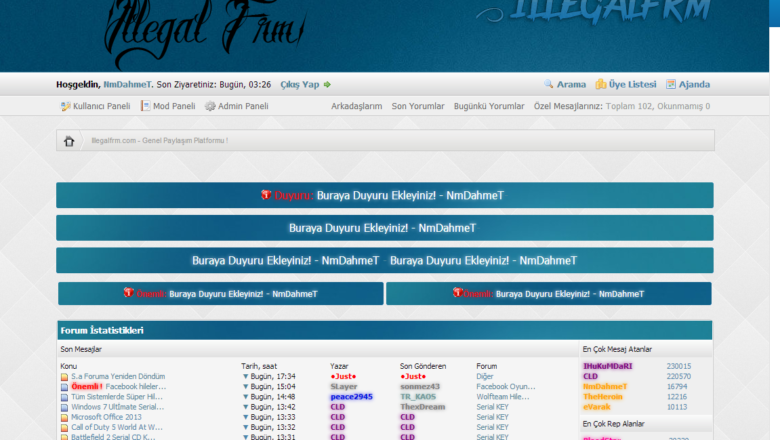
Task: Click the green arrow next to Çıkış Yap
Action: 327,85
